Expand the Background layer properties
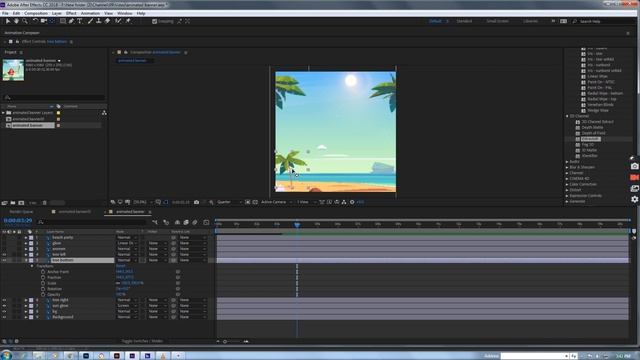Viewport: 640px width, 360px height. tap(26, 317)
